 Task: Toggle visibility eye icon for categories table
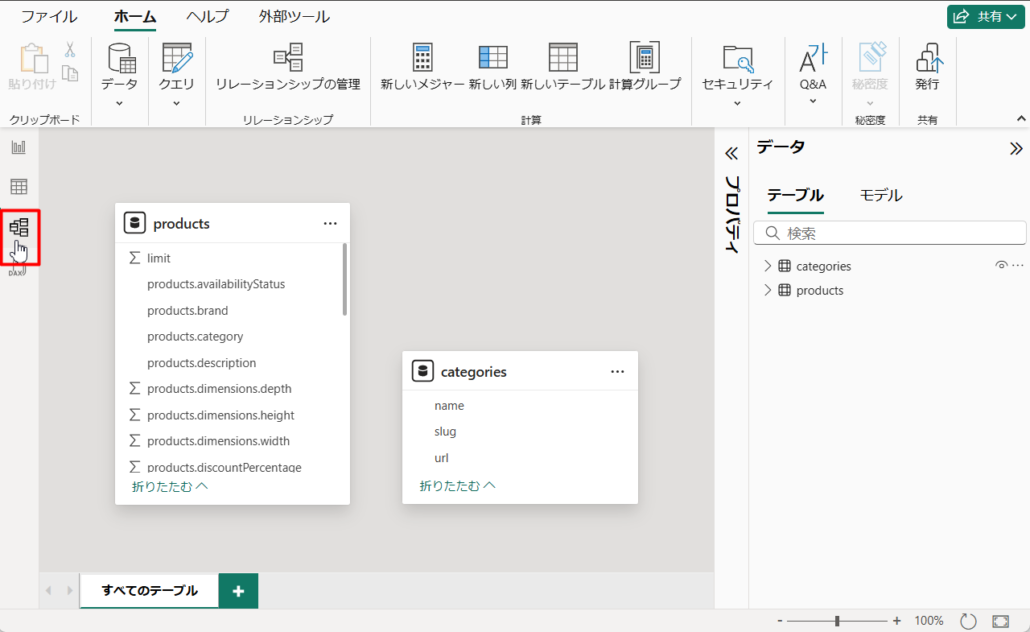click(x=1001, y=266)
